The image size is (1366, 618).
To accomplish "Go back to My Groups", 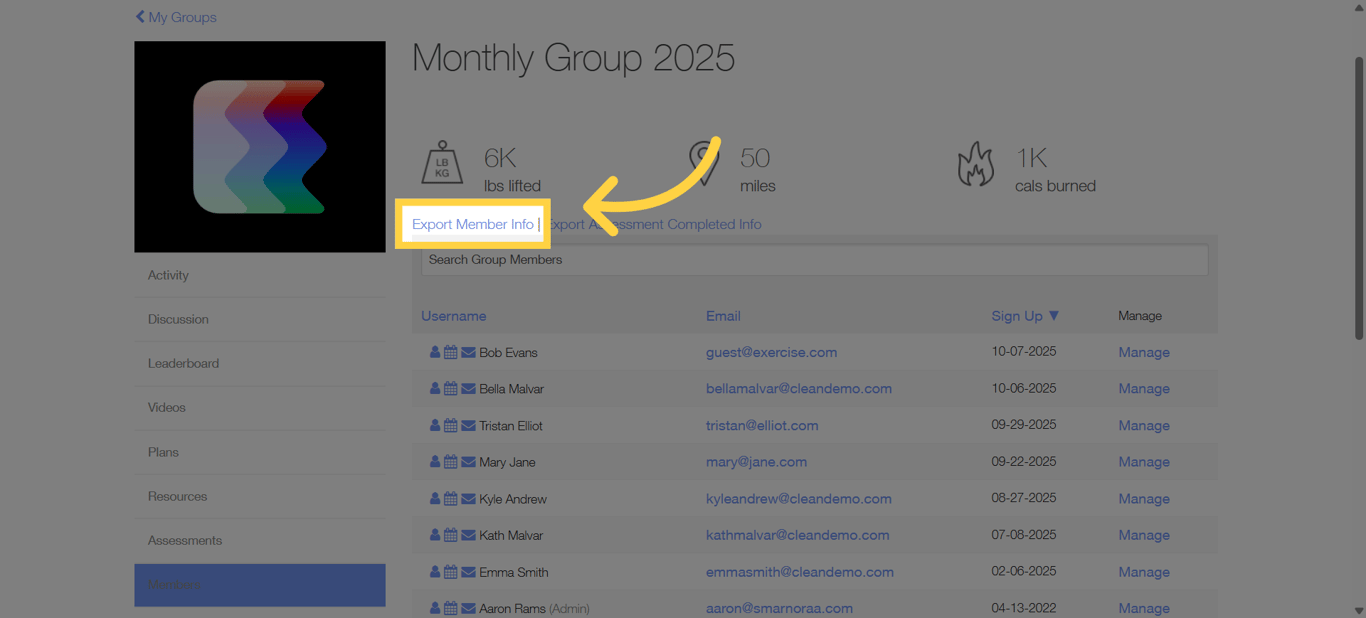I will (175, 17).
